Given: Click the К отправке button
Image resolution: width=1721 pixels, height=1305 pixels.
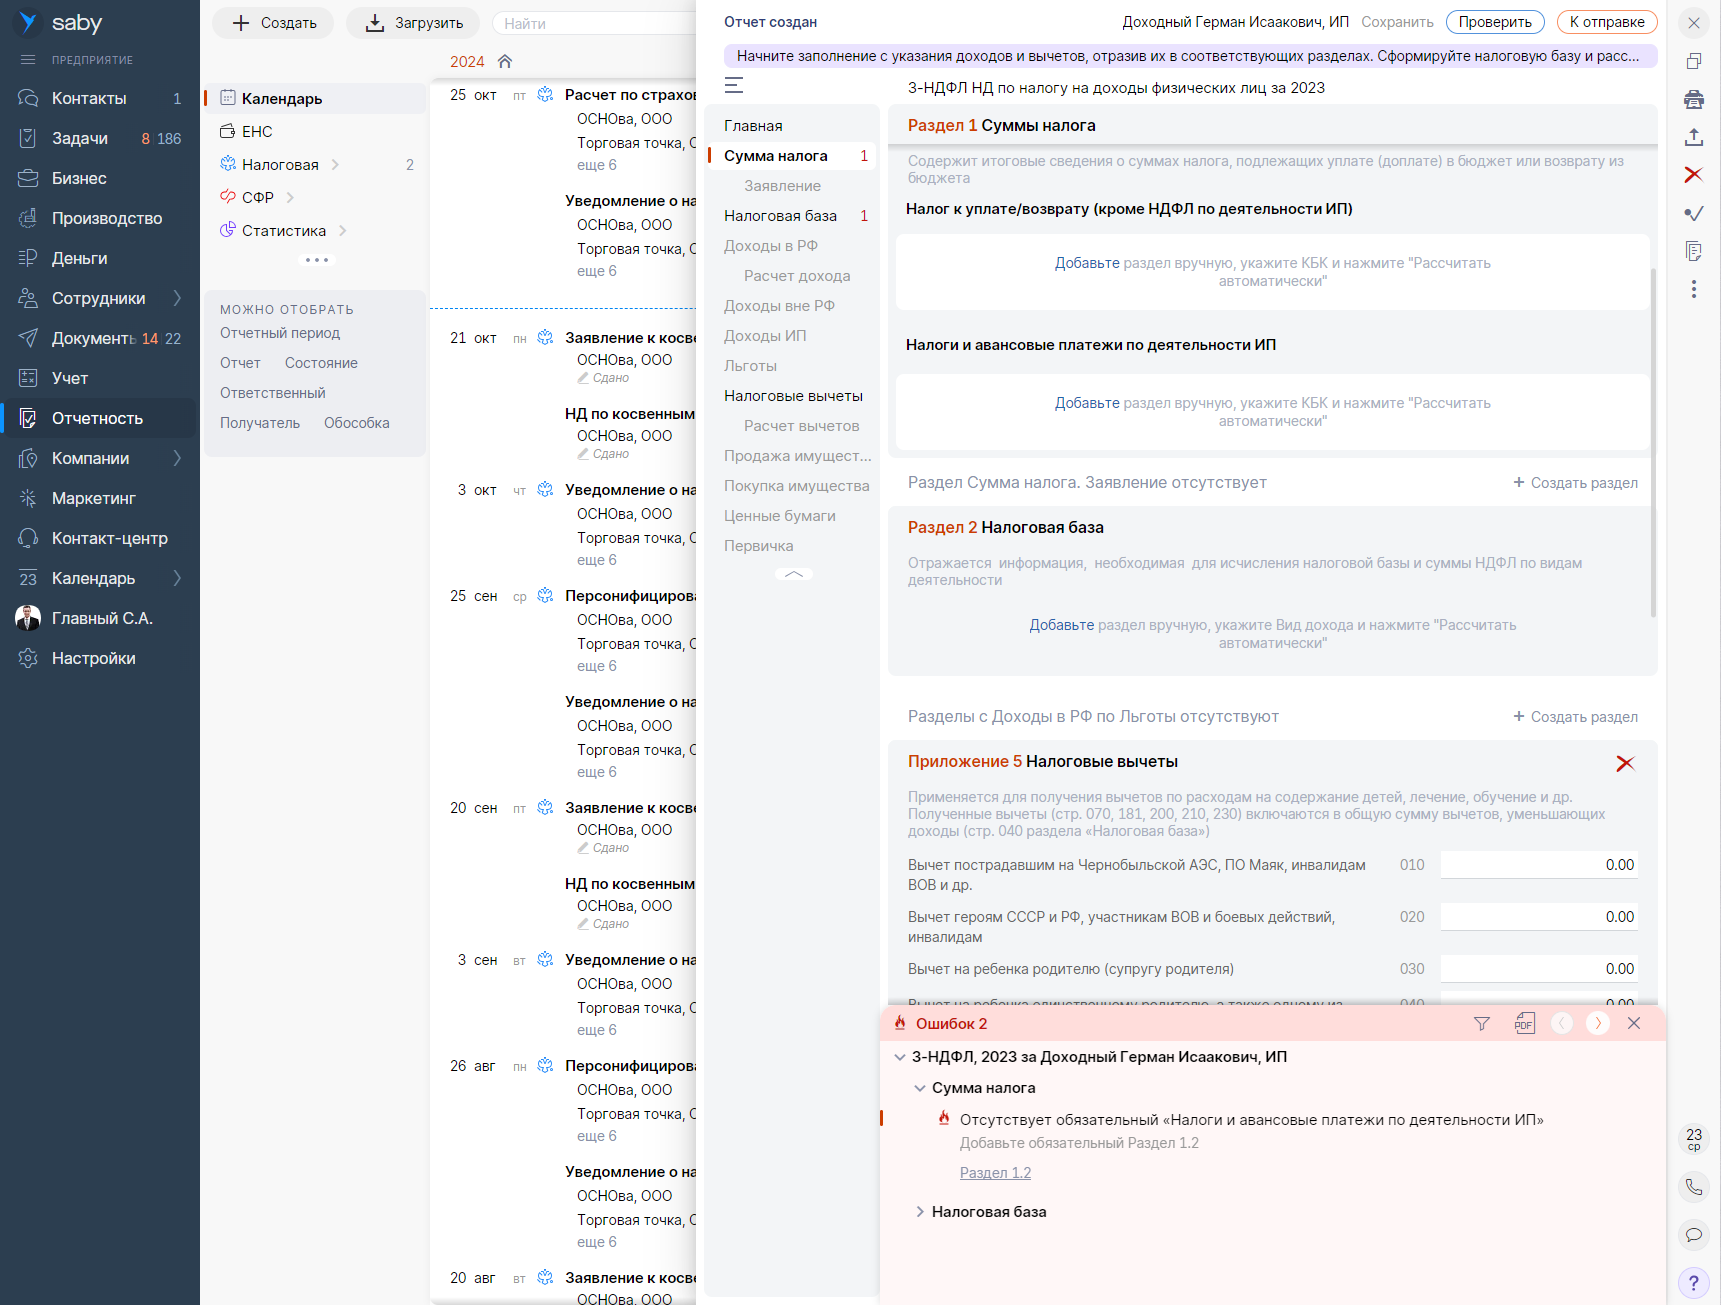Looking at the screenshot, I should click(1606, 22).
